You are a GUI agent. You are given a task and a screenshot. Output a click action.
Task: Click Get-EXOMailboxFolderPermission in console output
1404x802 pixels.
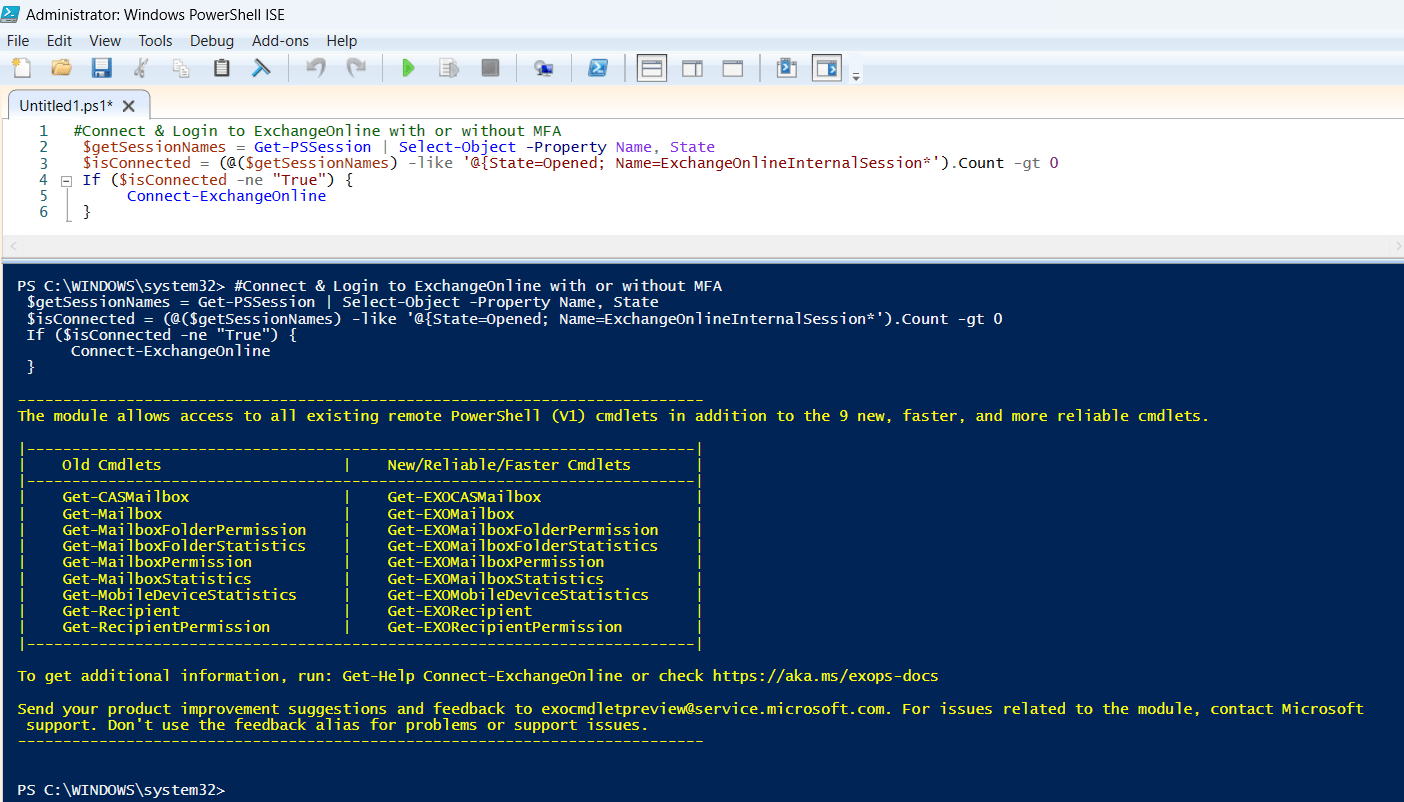click(x=523, y=530)
